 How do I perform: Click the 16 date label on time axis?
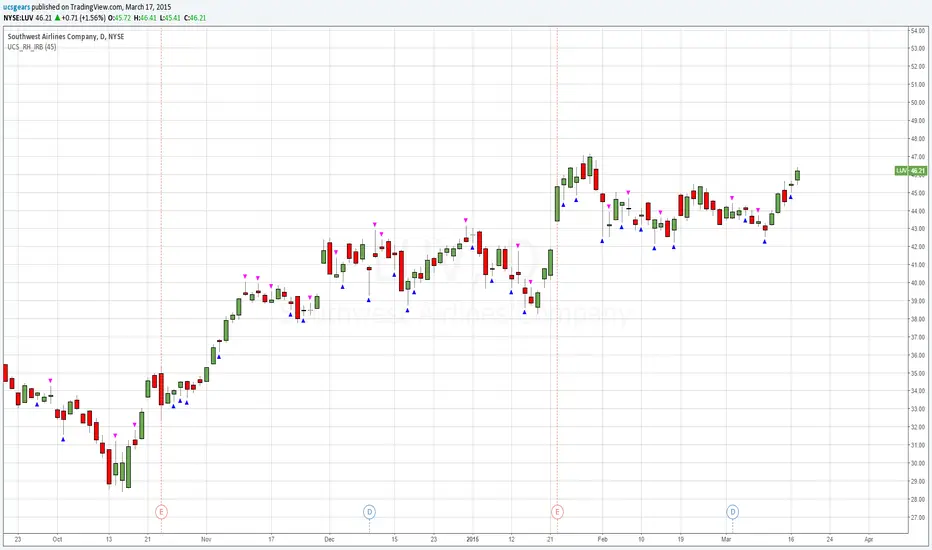(x=791, y=539)
